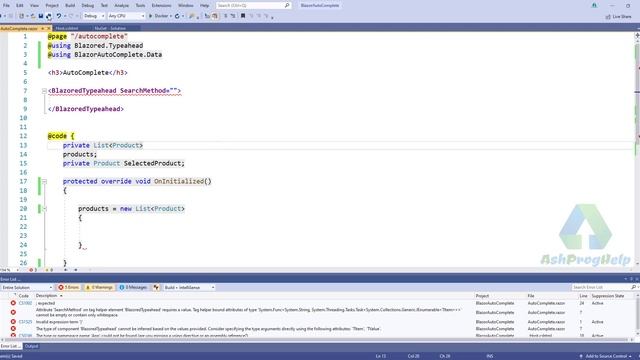Click the '@page "/autocomplete"' line in the editor
Screen dimensions: 640x360
(87, 37)
